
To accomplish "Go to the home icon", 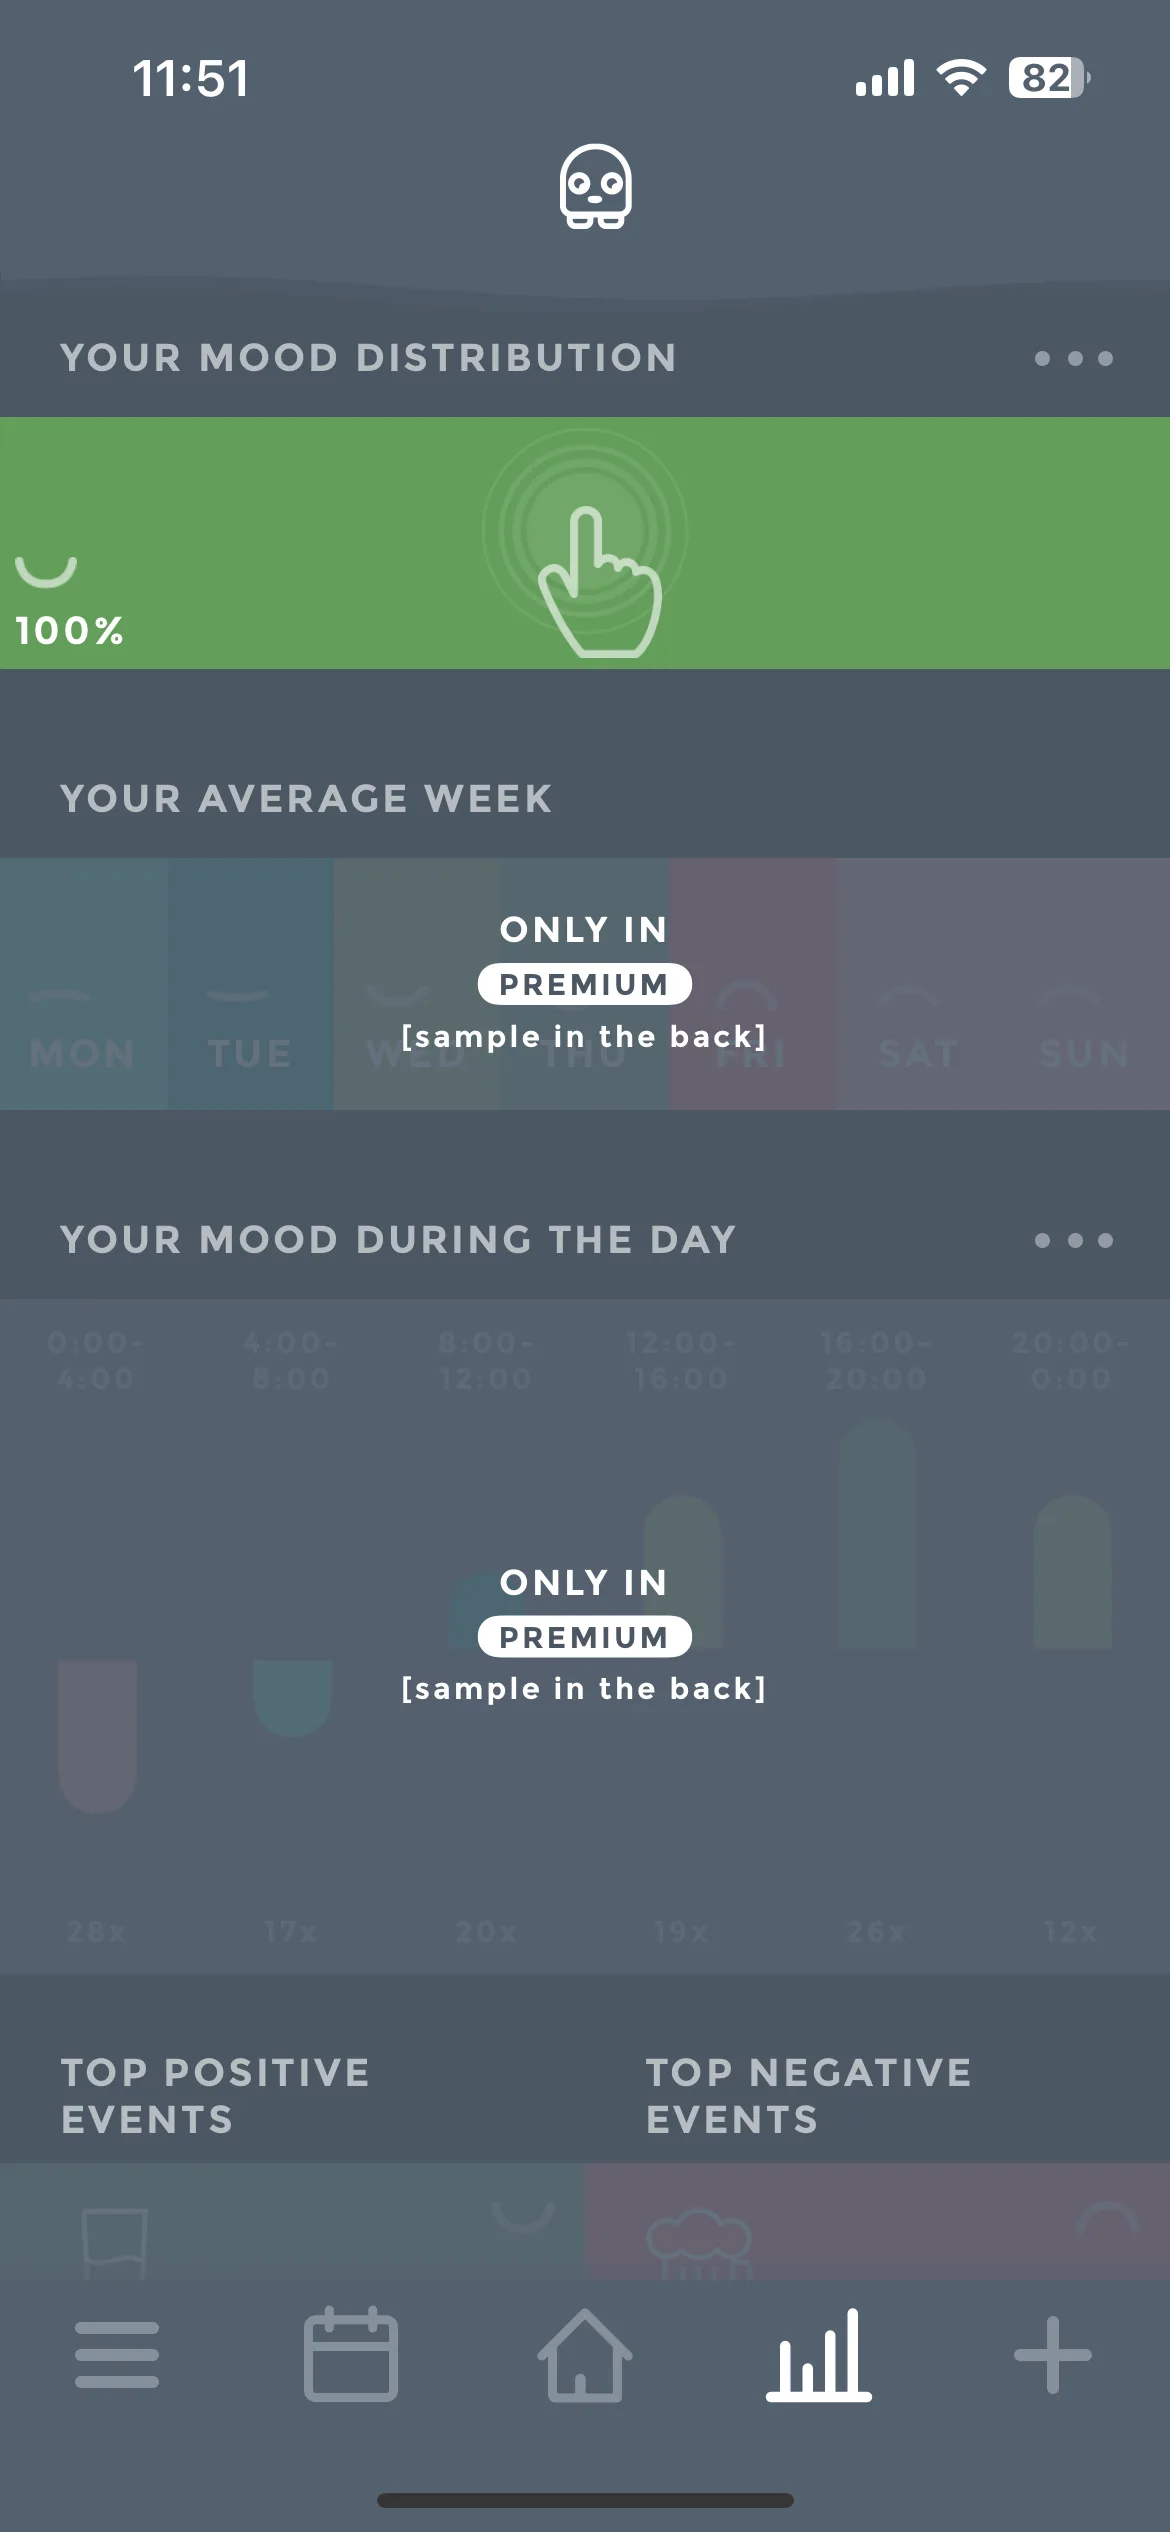I will tap(585, 2354).
